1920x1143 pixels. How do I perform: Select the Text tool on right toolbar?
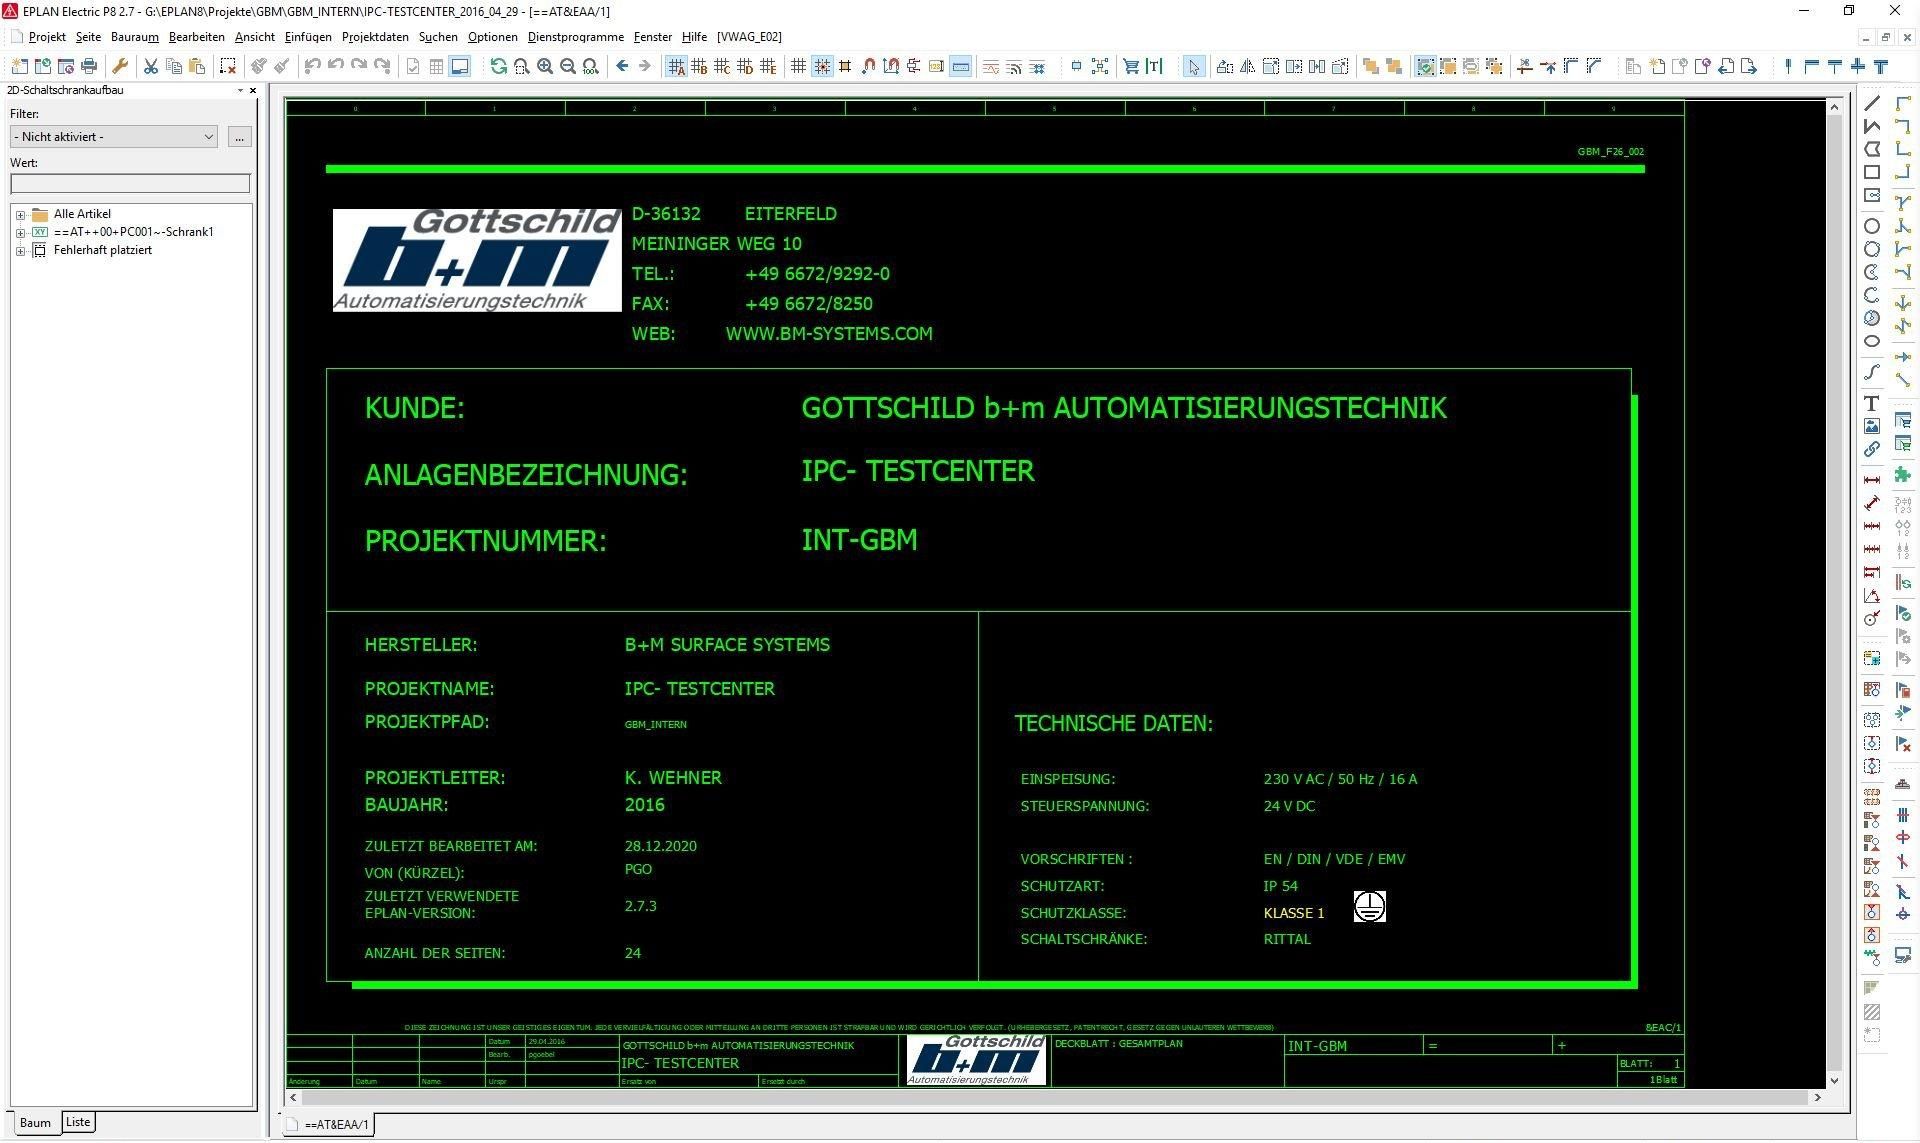[1872, 403]
